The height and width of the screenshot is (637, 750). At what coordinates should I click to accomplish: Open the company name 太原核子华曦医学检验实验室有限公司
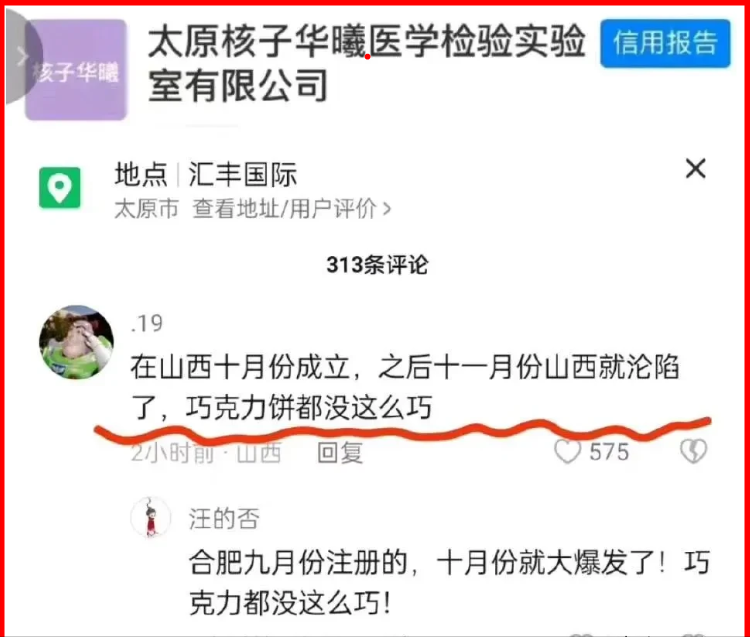click(366, 63)
